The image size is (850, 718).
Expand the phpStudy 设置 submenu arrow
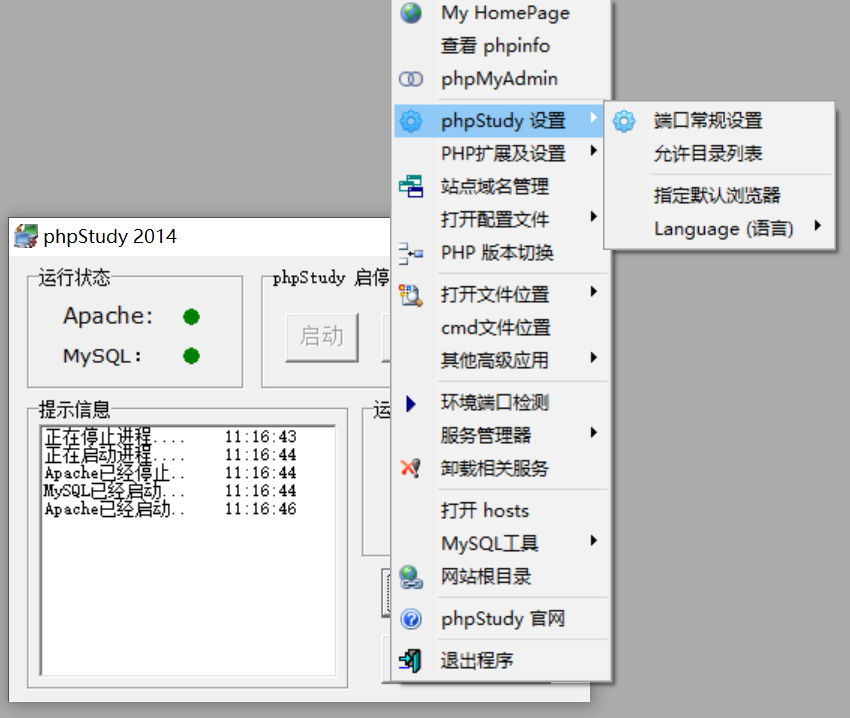coord(594,117)
